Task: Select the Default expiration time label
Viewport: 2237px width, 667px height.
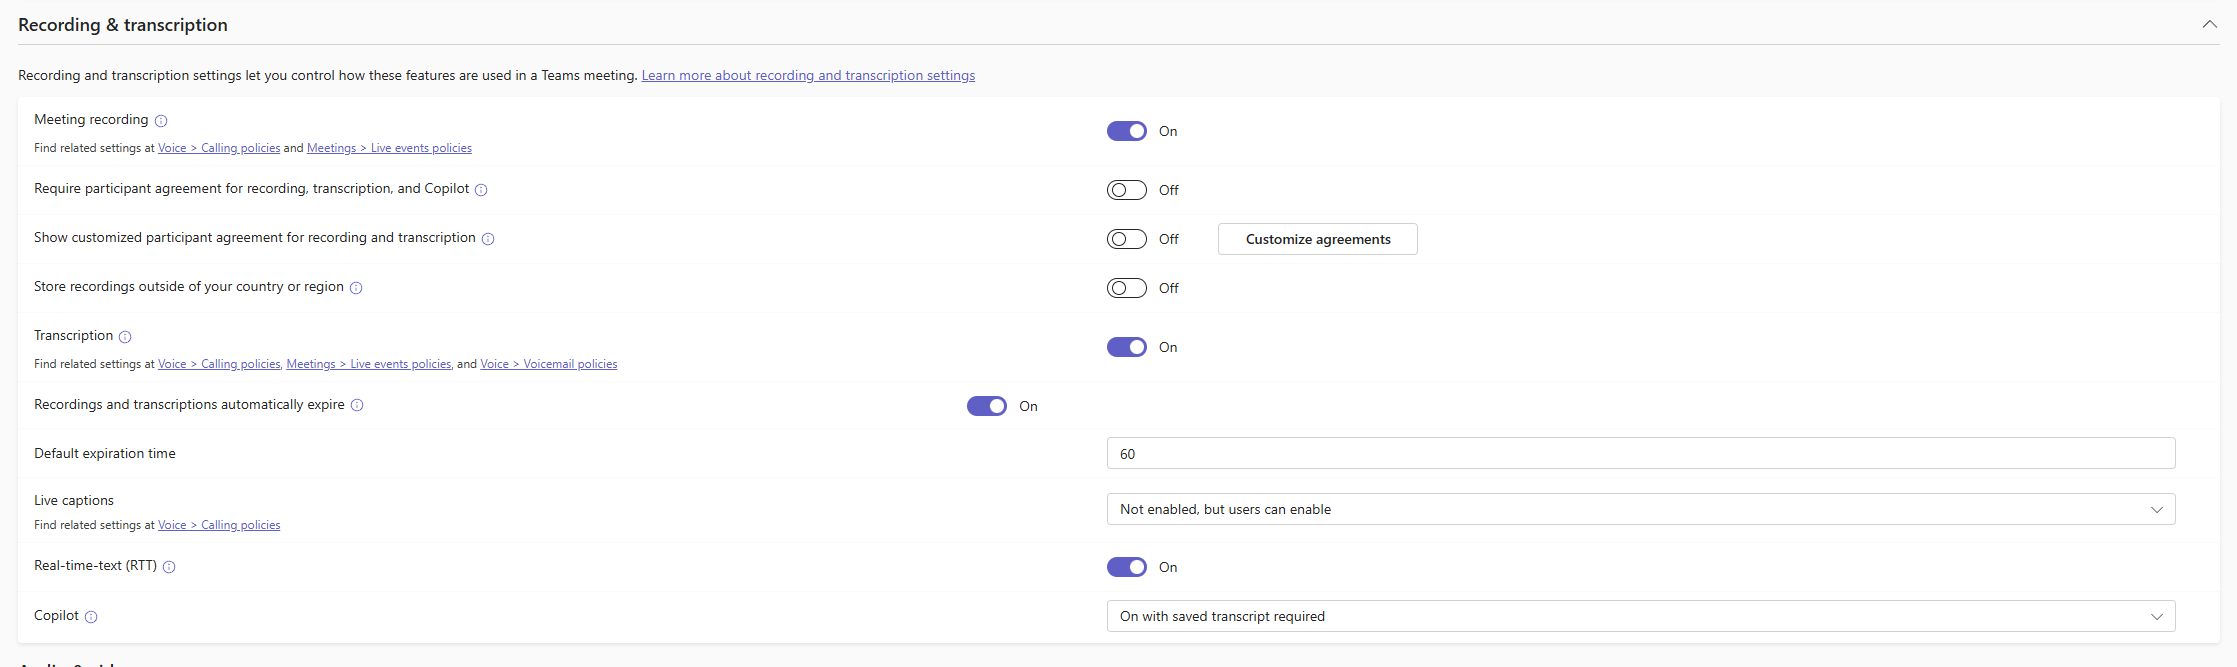Action: [105, 453]
